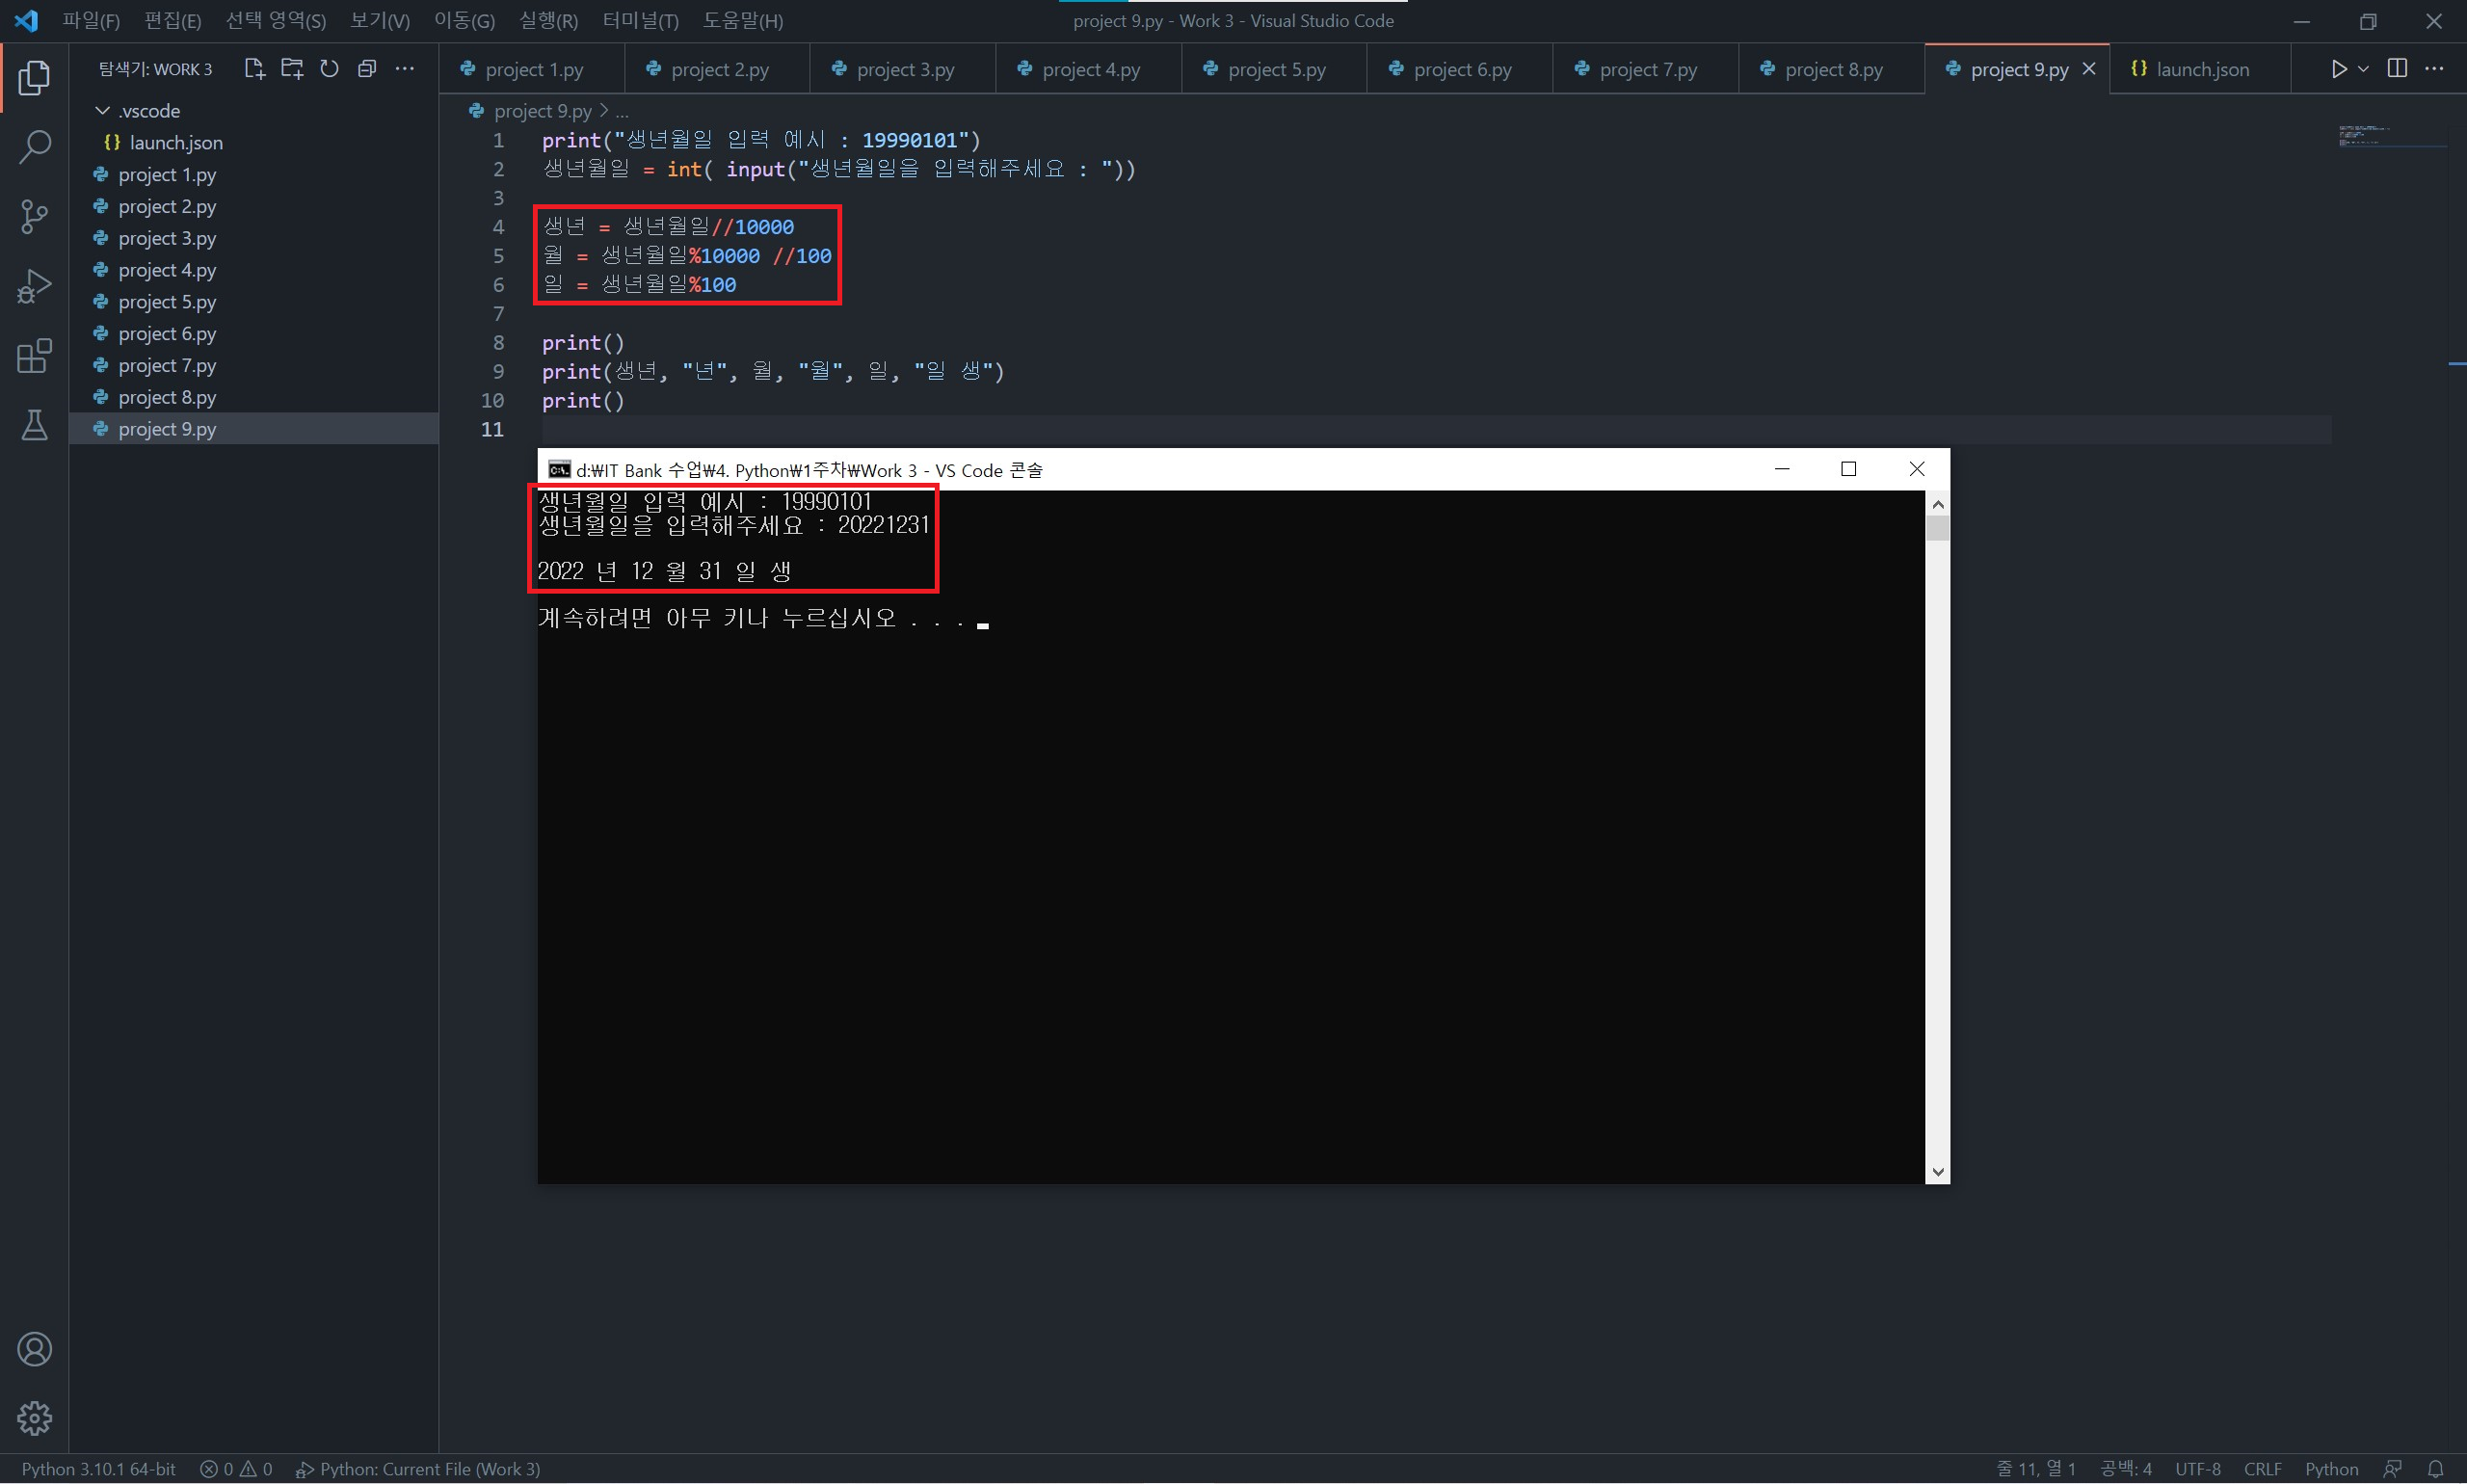The width and height of the screenshot is (2467, 1484).
Task: Collapse all folders in explorer
Action: (367, 69)
